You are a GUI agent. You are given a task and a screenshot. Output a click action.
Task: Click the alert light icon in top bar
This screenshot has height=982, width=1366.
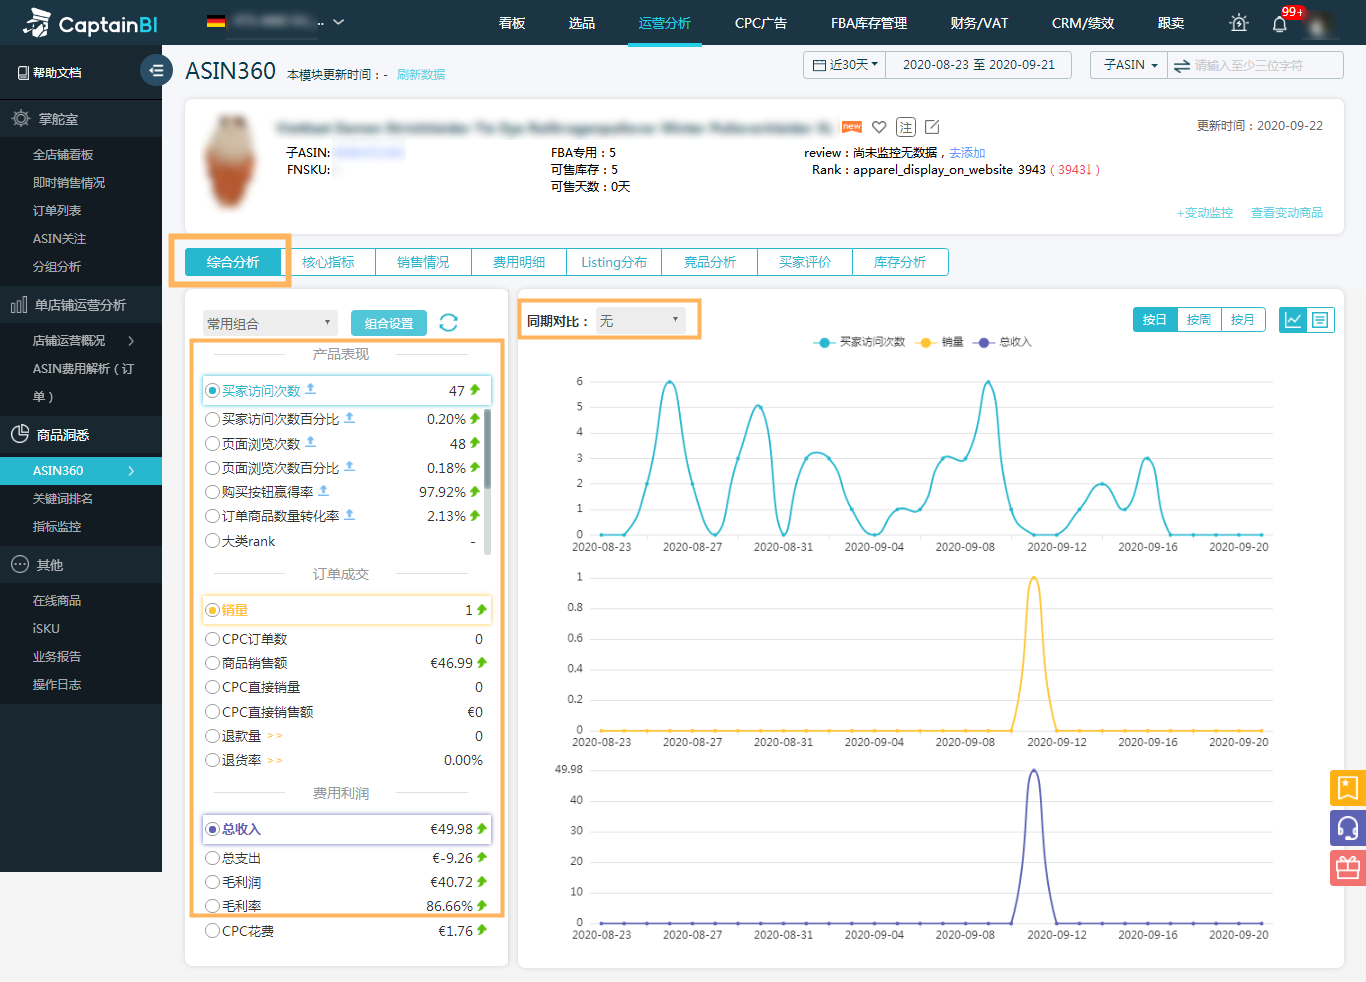point(1239,23)
